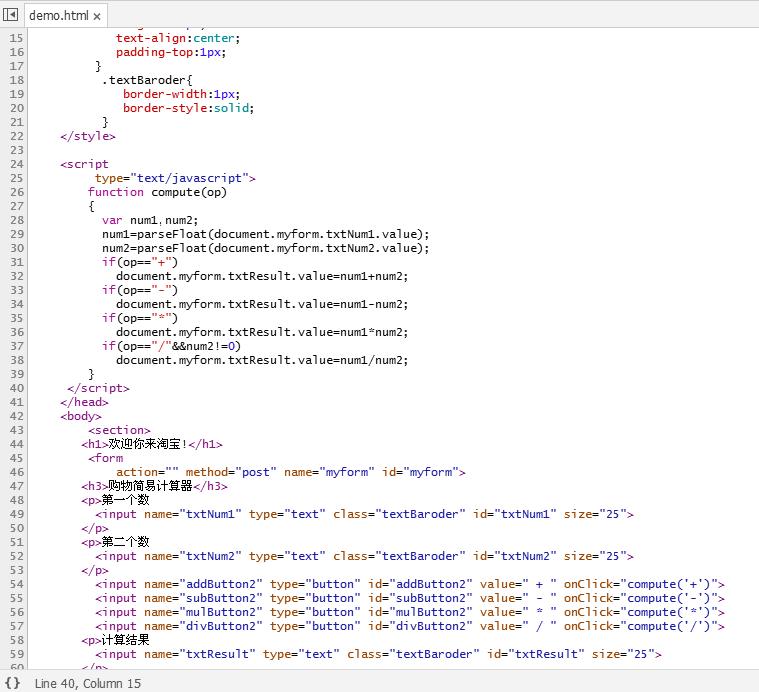Click the closing </head> tag
This screenshot has height=692, width=759.
(x=84, y=402)
